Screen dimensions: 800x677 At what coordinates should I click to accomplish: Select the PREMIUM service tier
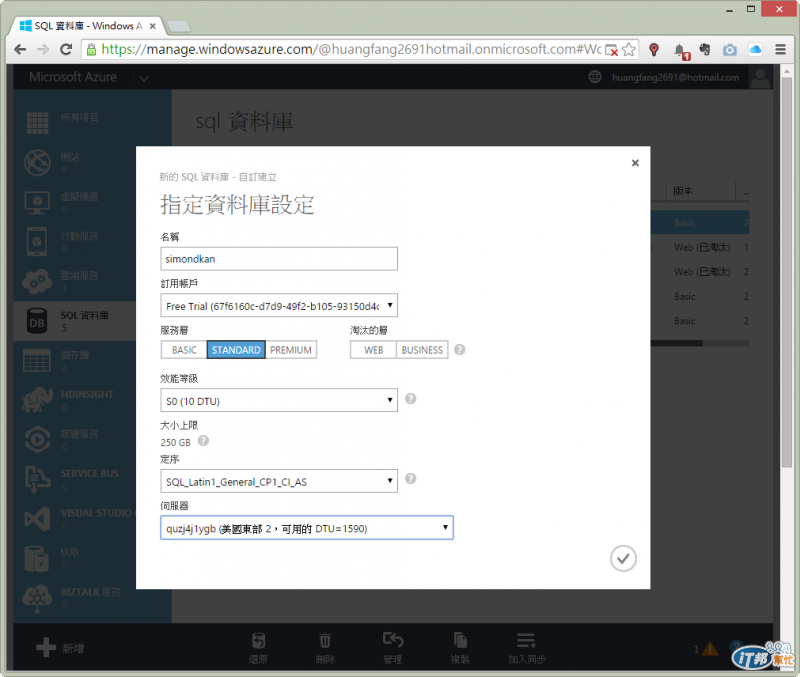click(291, 349)
